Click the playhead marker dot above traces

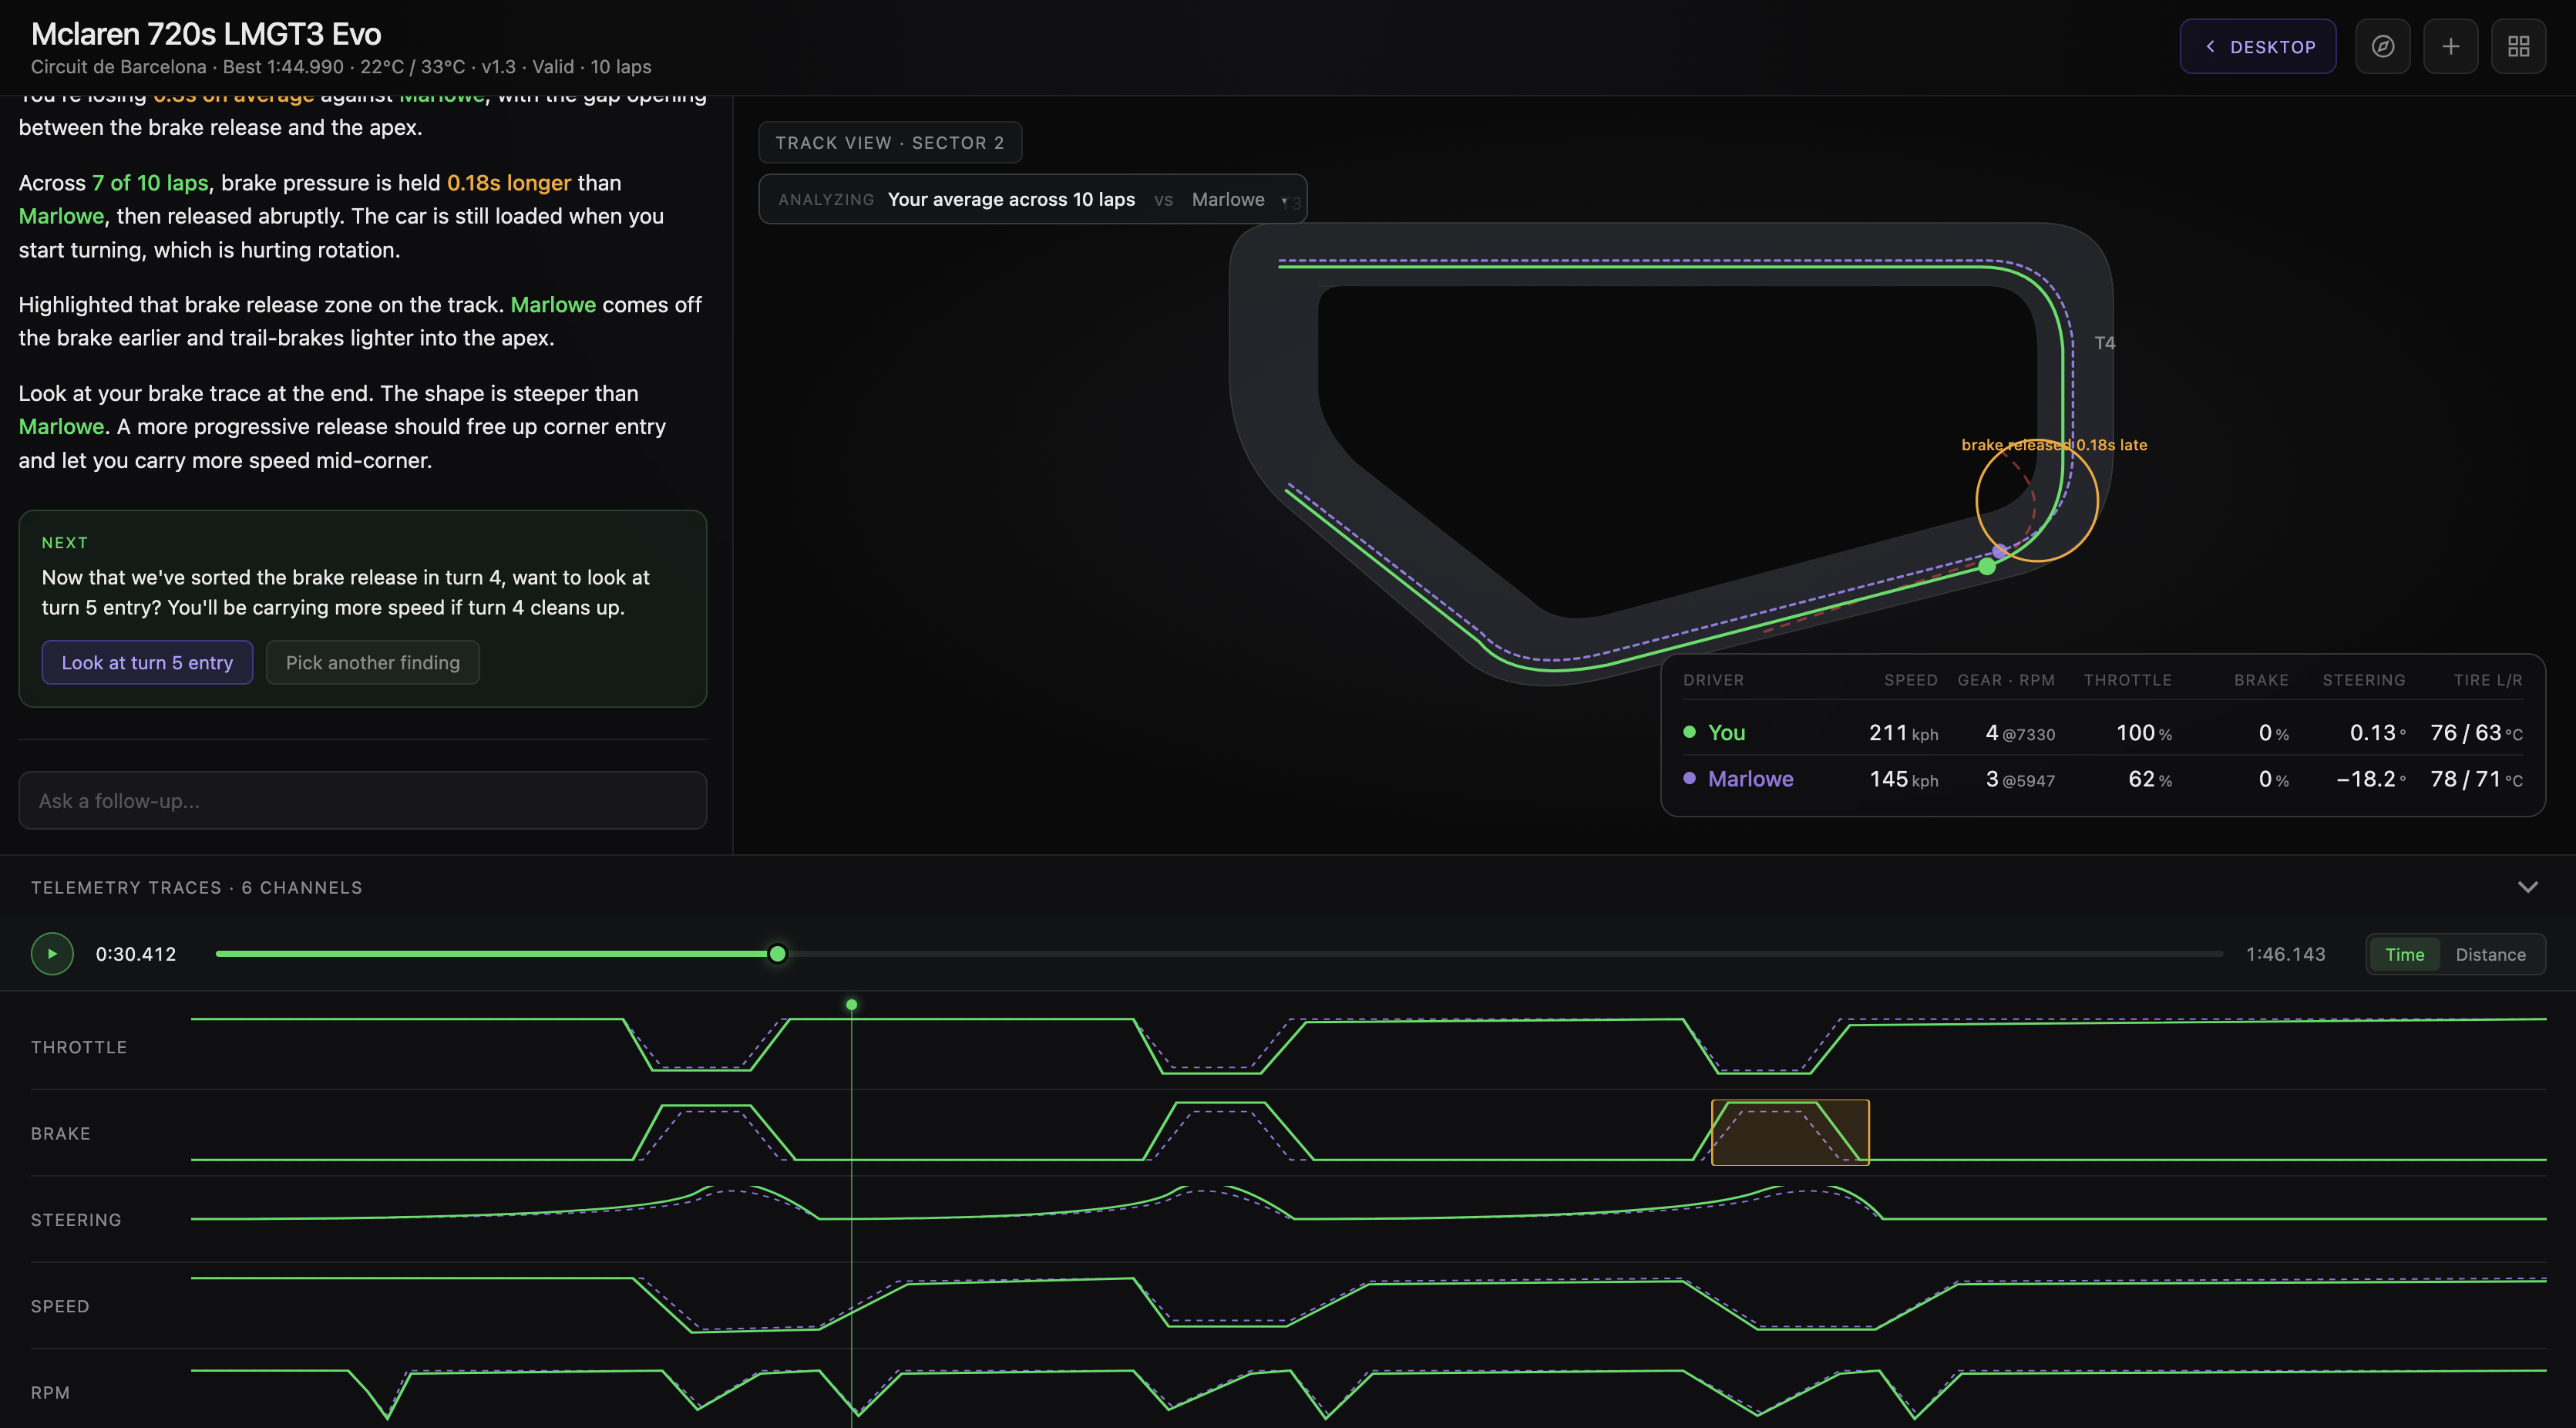pyautogui.click(x=851, y=1004)
